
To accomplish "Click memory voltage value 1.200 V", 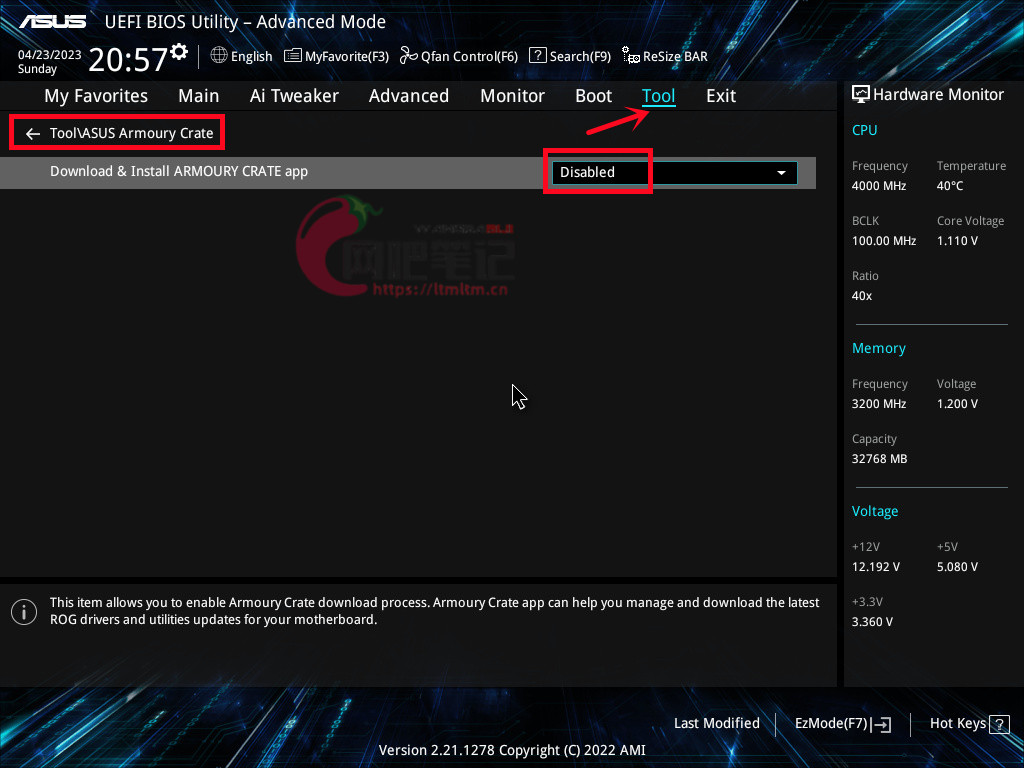I will [957, 404].
